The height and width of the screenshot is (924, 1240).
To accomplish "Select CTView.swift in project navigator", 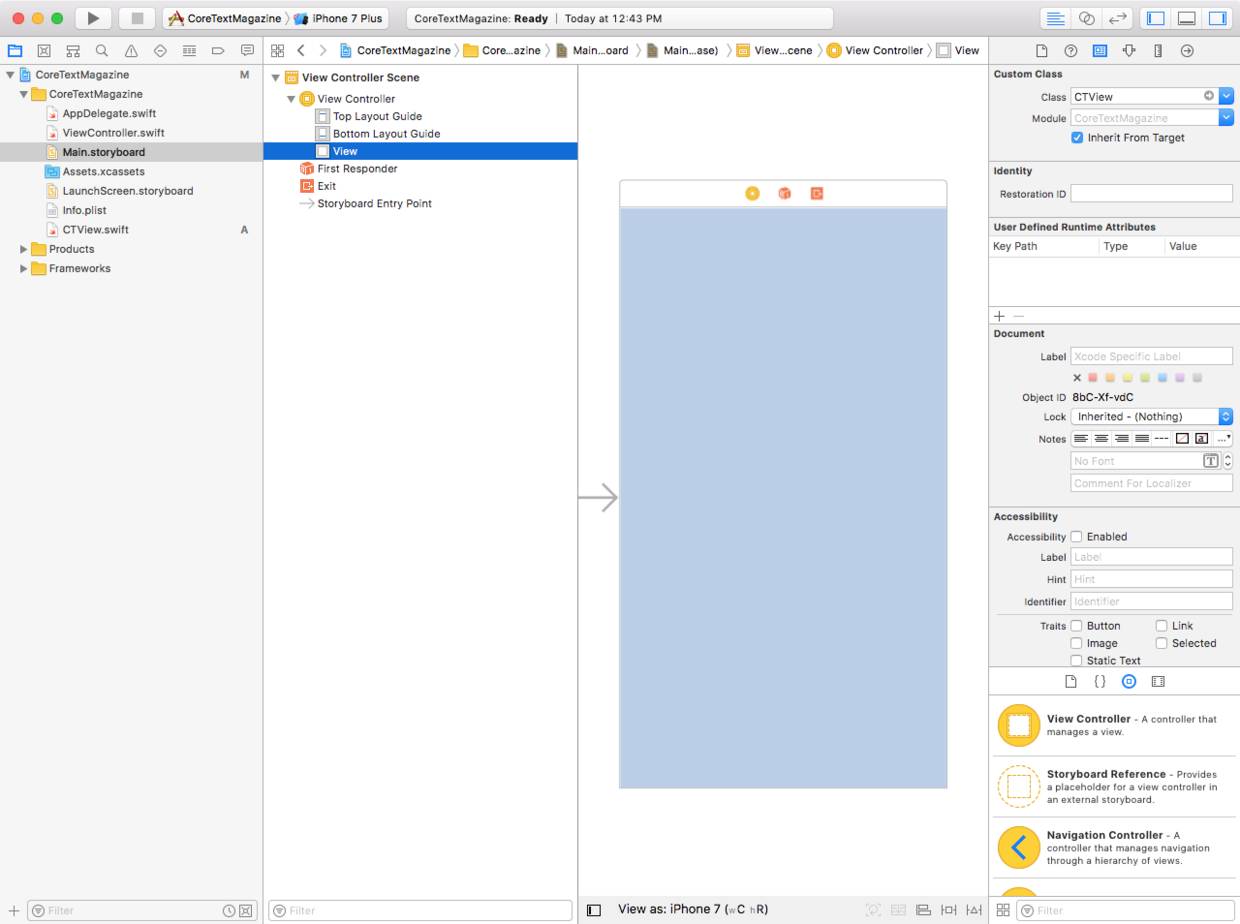I will (95, 230).
